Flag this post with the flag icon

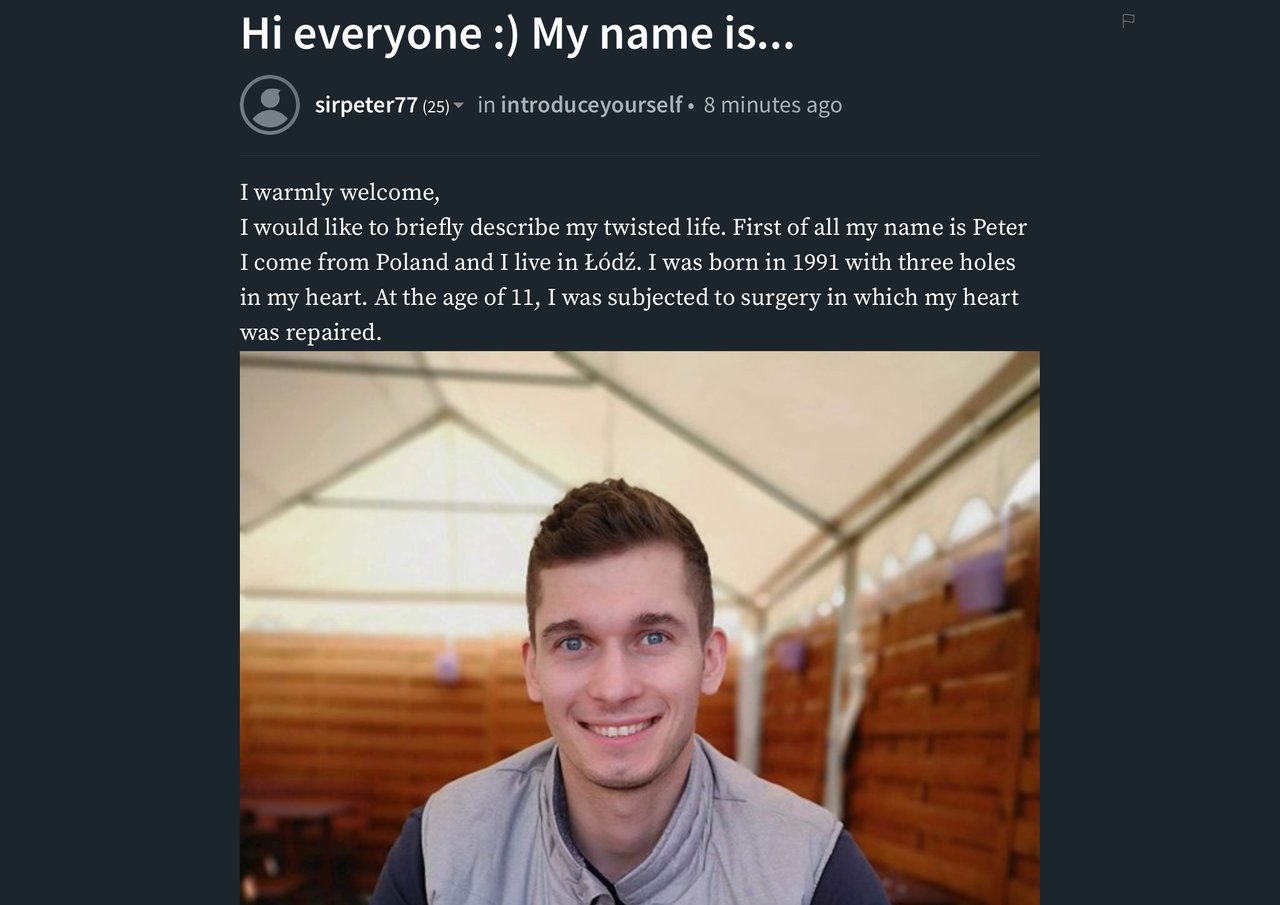coord(1128,20)
